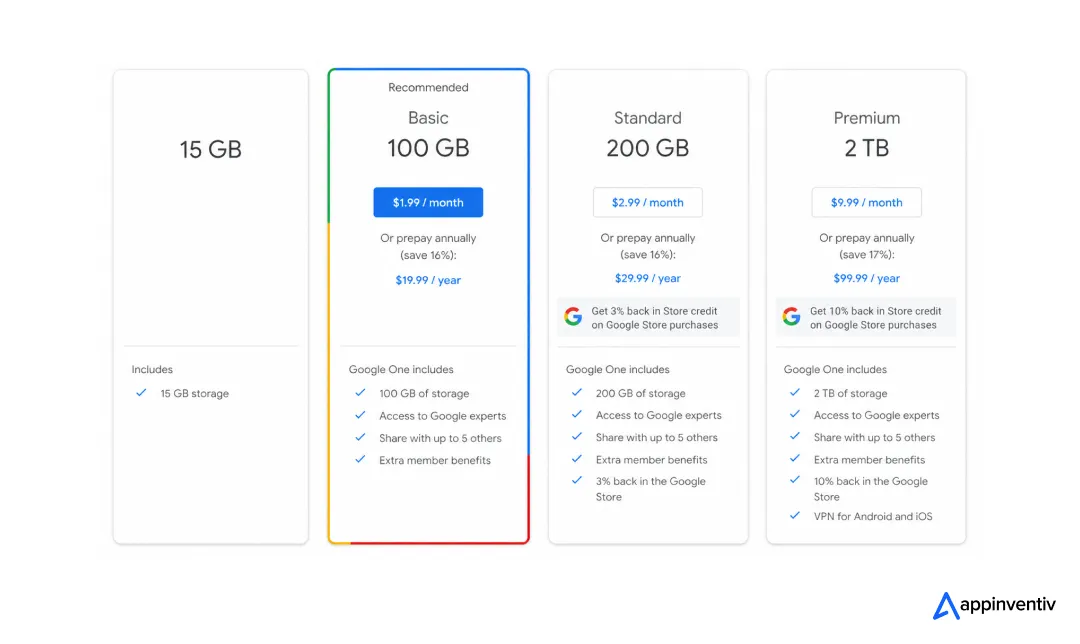Click the Get 3% back Store credit banner

(x=648, y=318)
